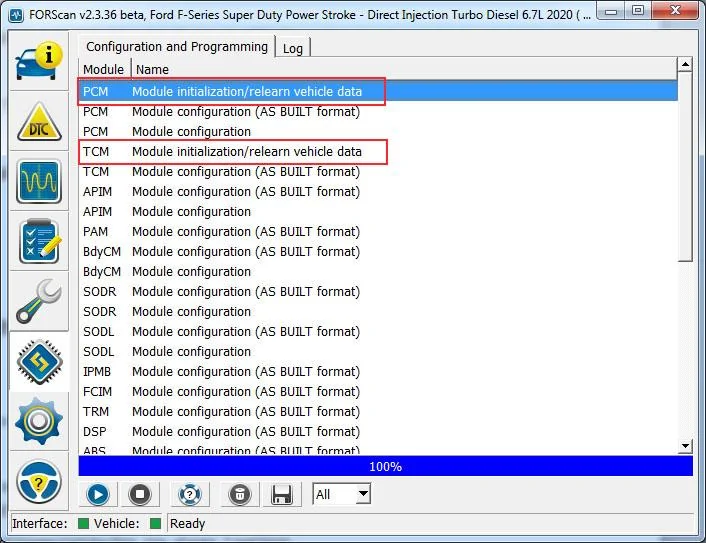The width and height of the screenshot is (706, 543).
Task: Open the oscilloscope dashboard section
Action: pyautogui.click(x=39, y=181)
